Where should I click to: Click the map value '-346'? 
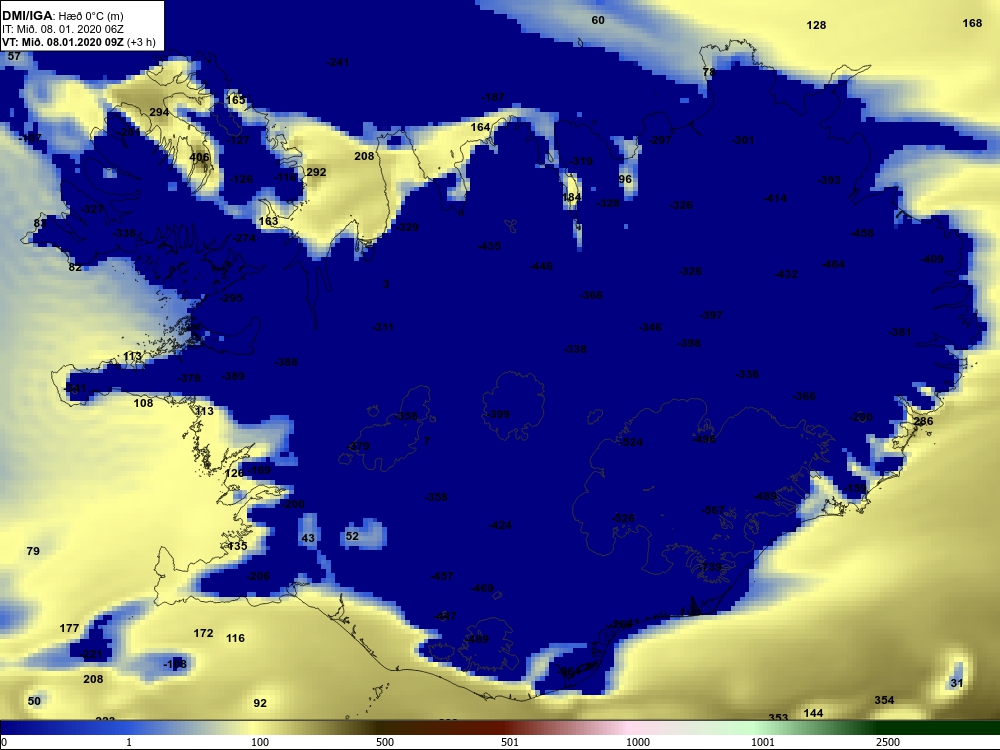pyautogui.click(x=651, y=327)
